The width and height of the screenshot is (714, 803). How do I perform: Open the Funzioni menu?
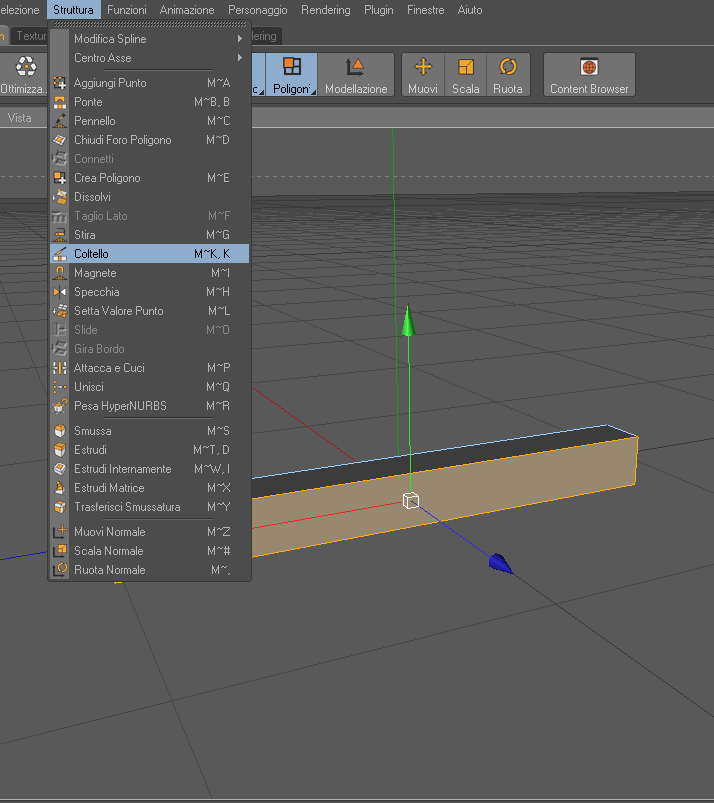pyautogui.click(x=127, y=10)
